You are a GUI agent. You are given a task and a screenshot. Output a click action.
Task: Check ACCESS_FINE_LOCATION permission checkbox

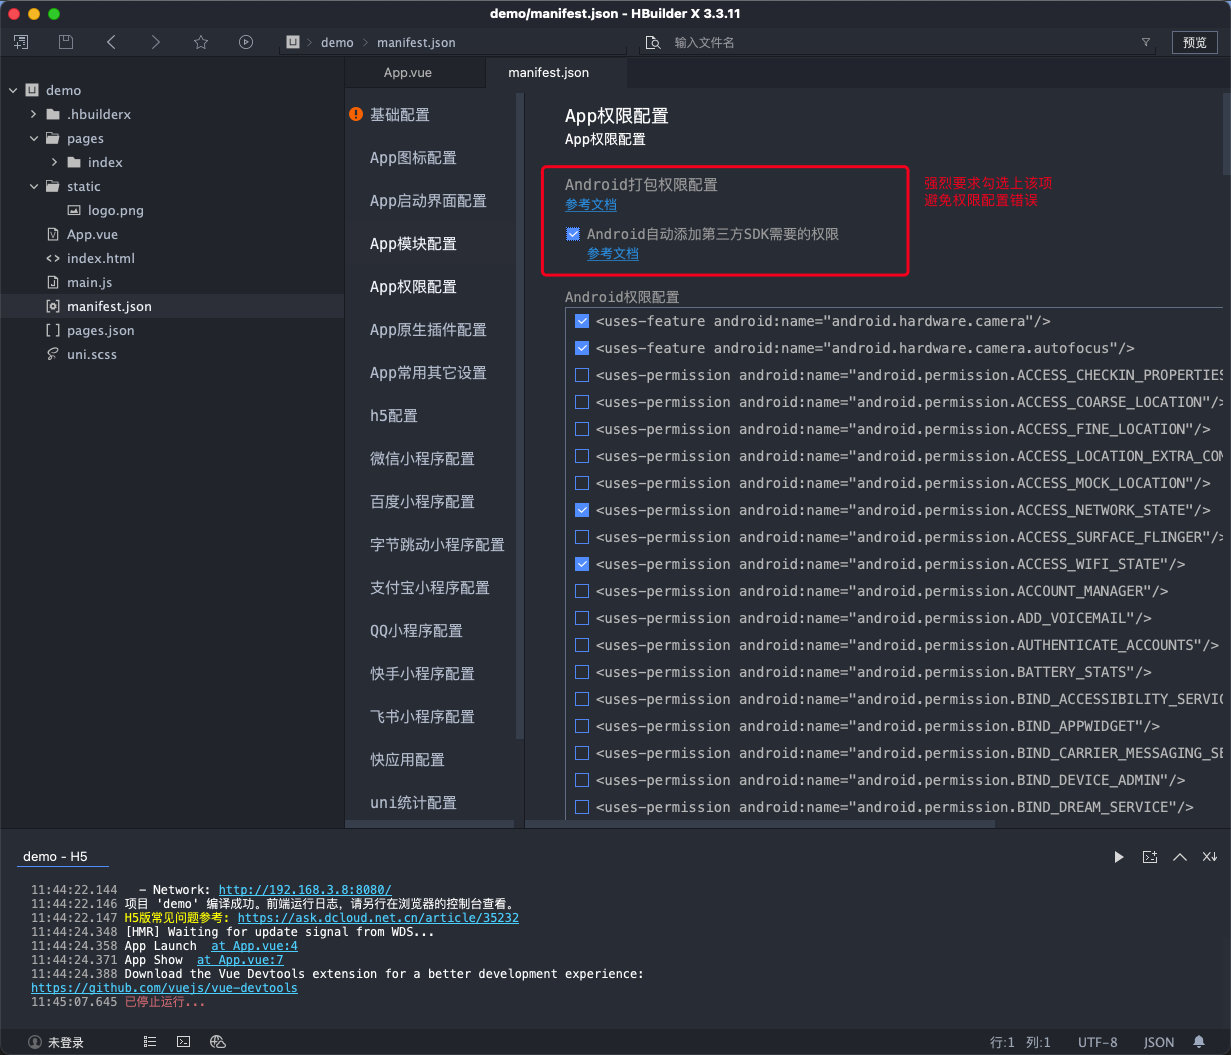pos(582,429)
